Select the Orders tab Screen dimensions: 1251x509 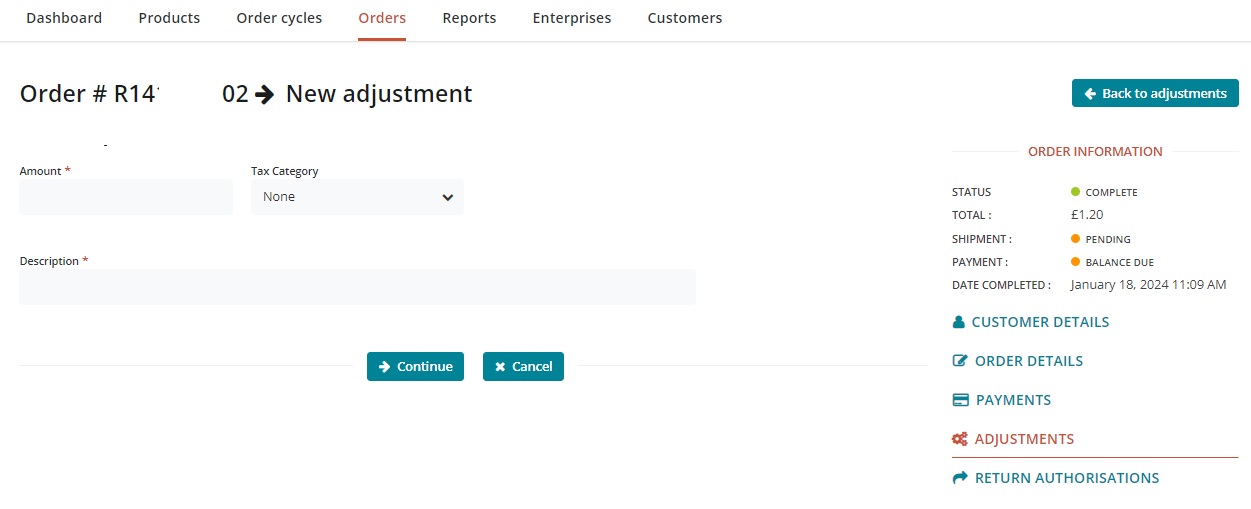382,18
